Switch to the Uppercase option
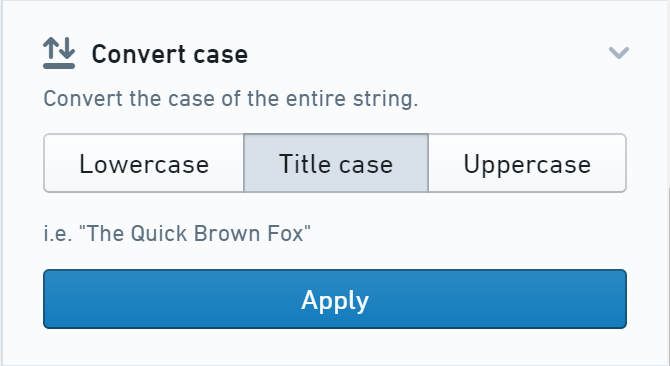Viewport: 670px width, 366px height. tap(527, 163)
